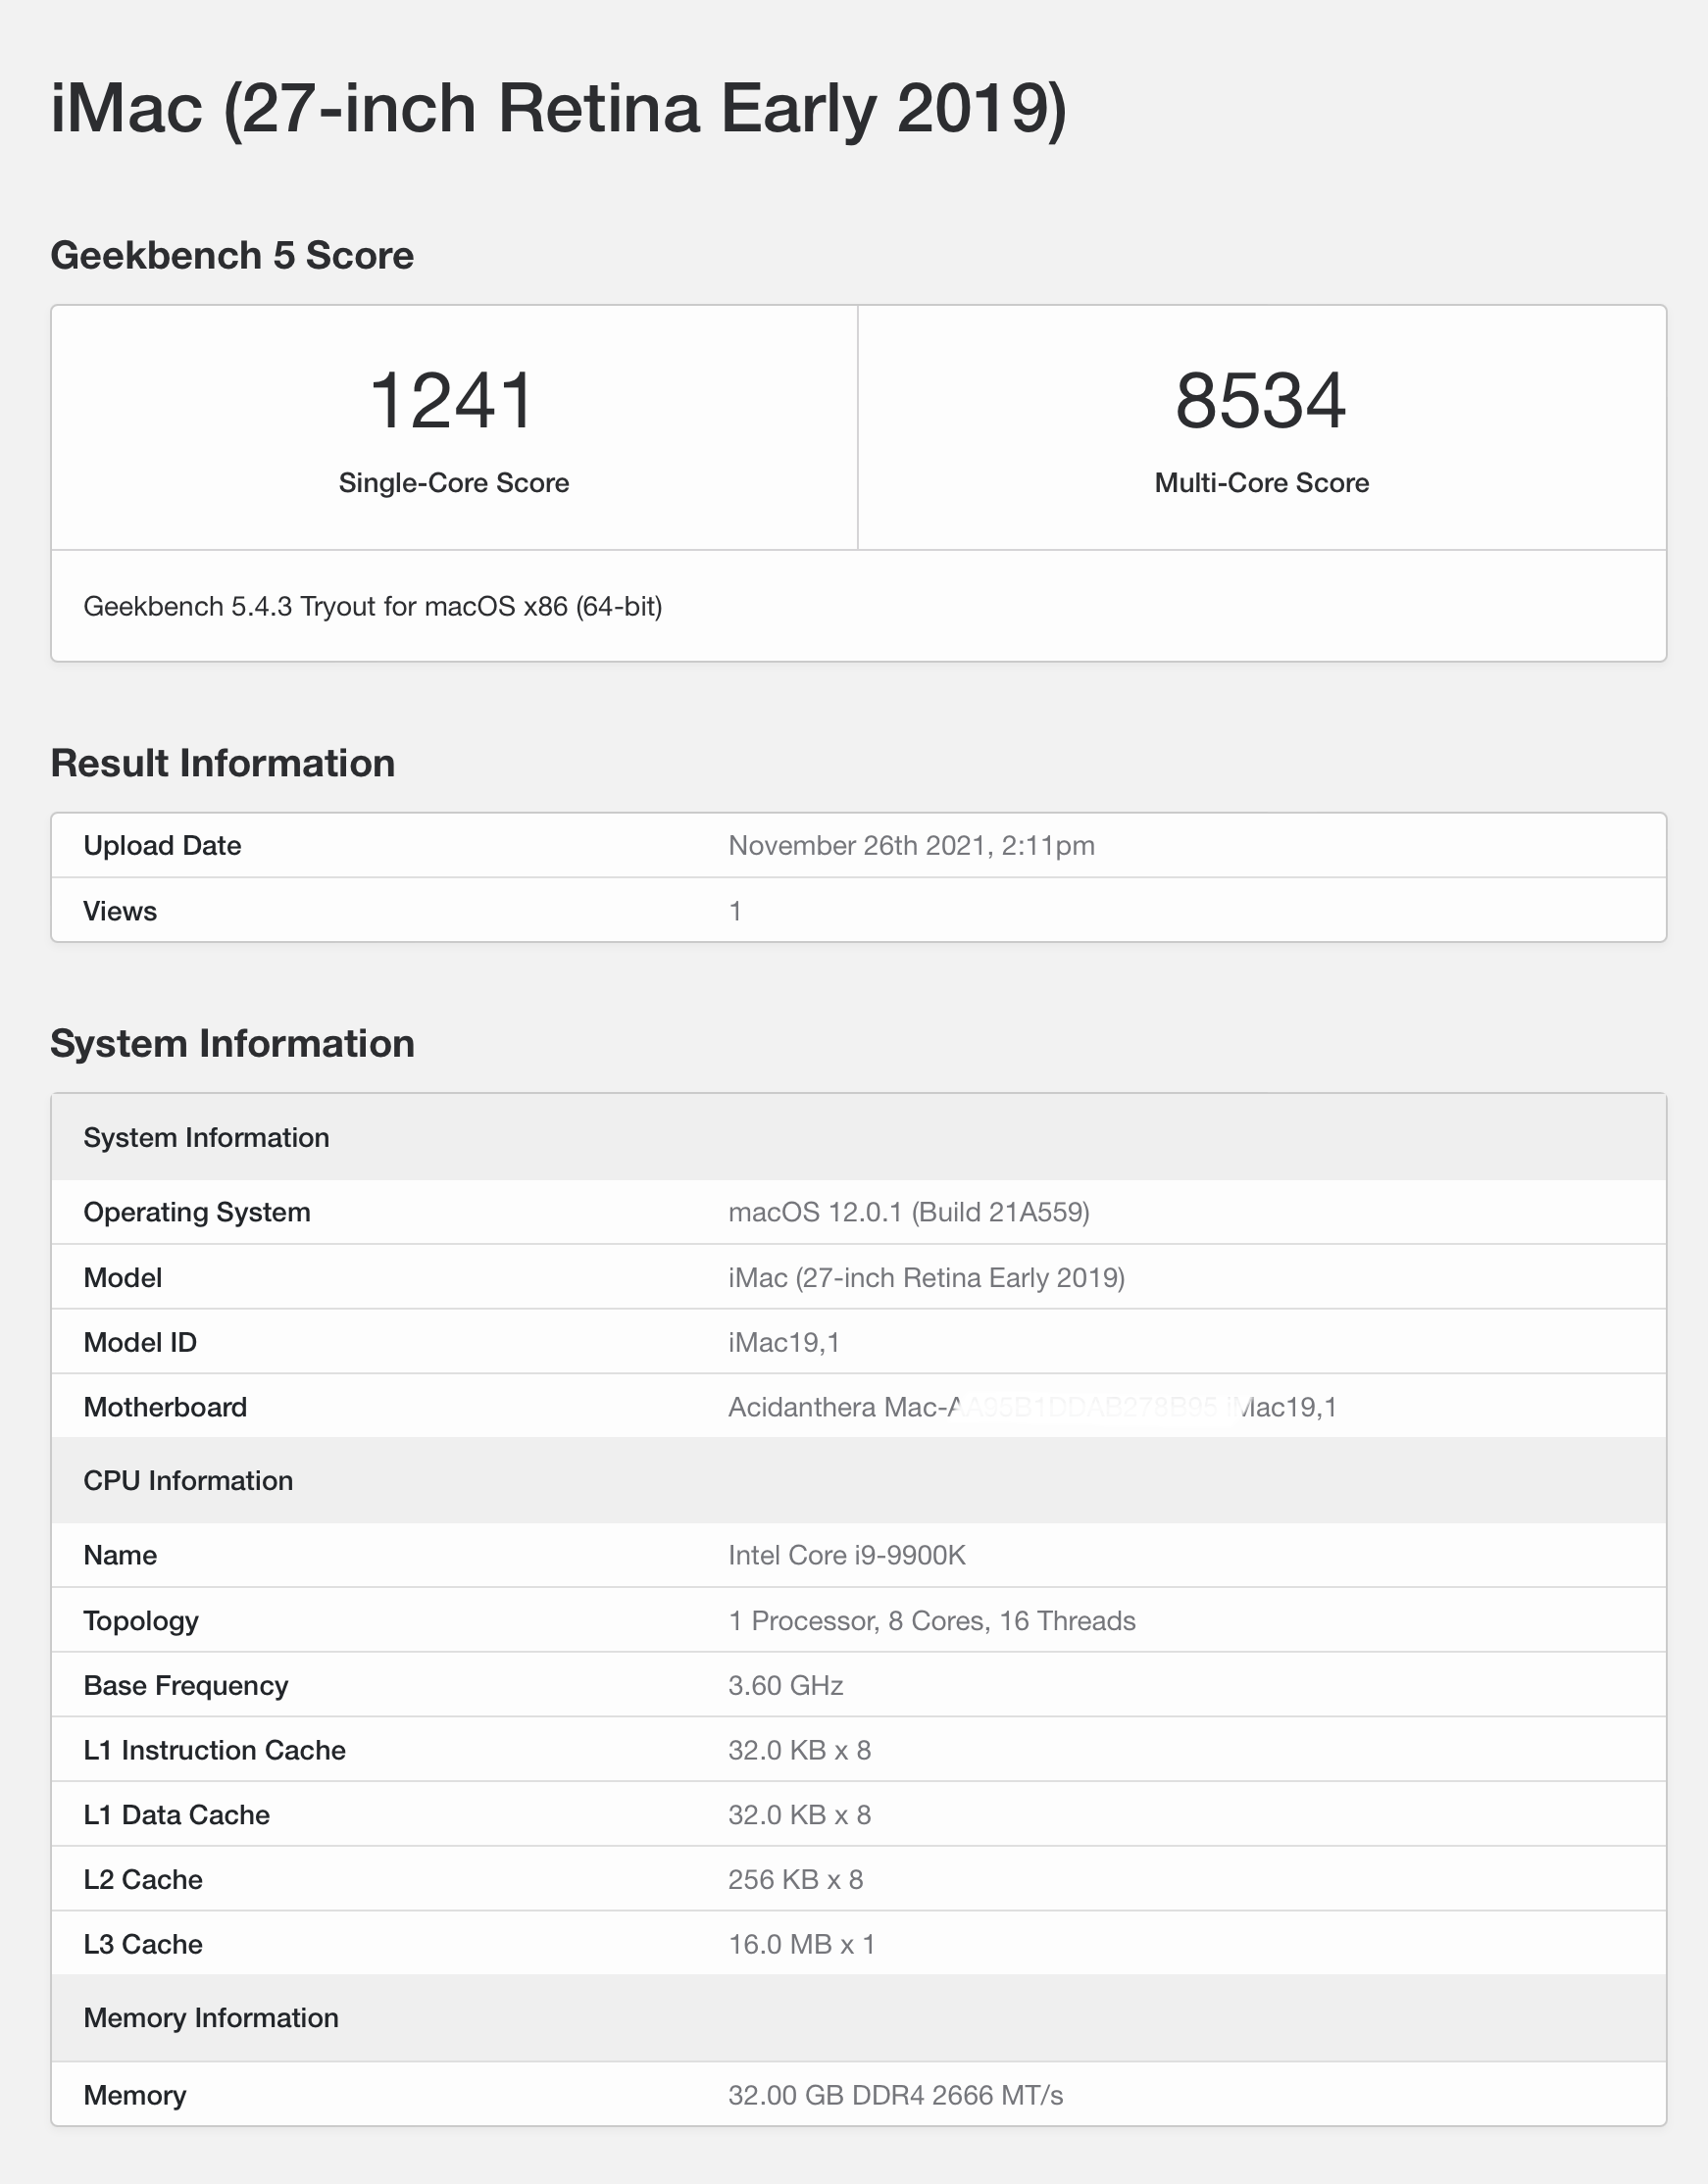Click the Result Information heading
Screen dimensions: 1708x2184
coord(222,763)
